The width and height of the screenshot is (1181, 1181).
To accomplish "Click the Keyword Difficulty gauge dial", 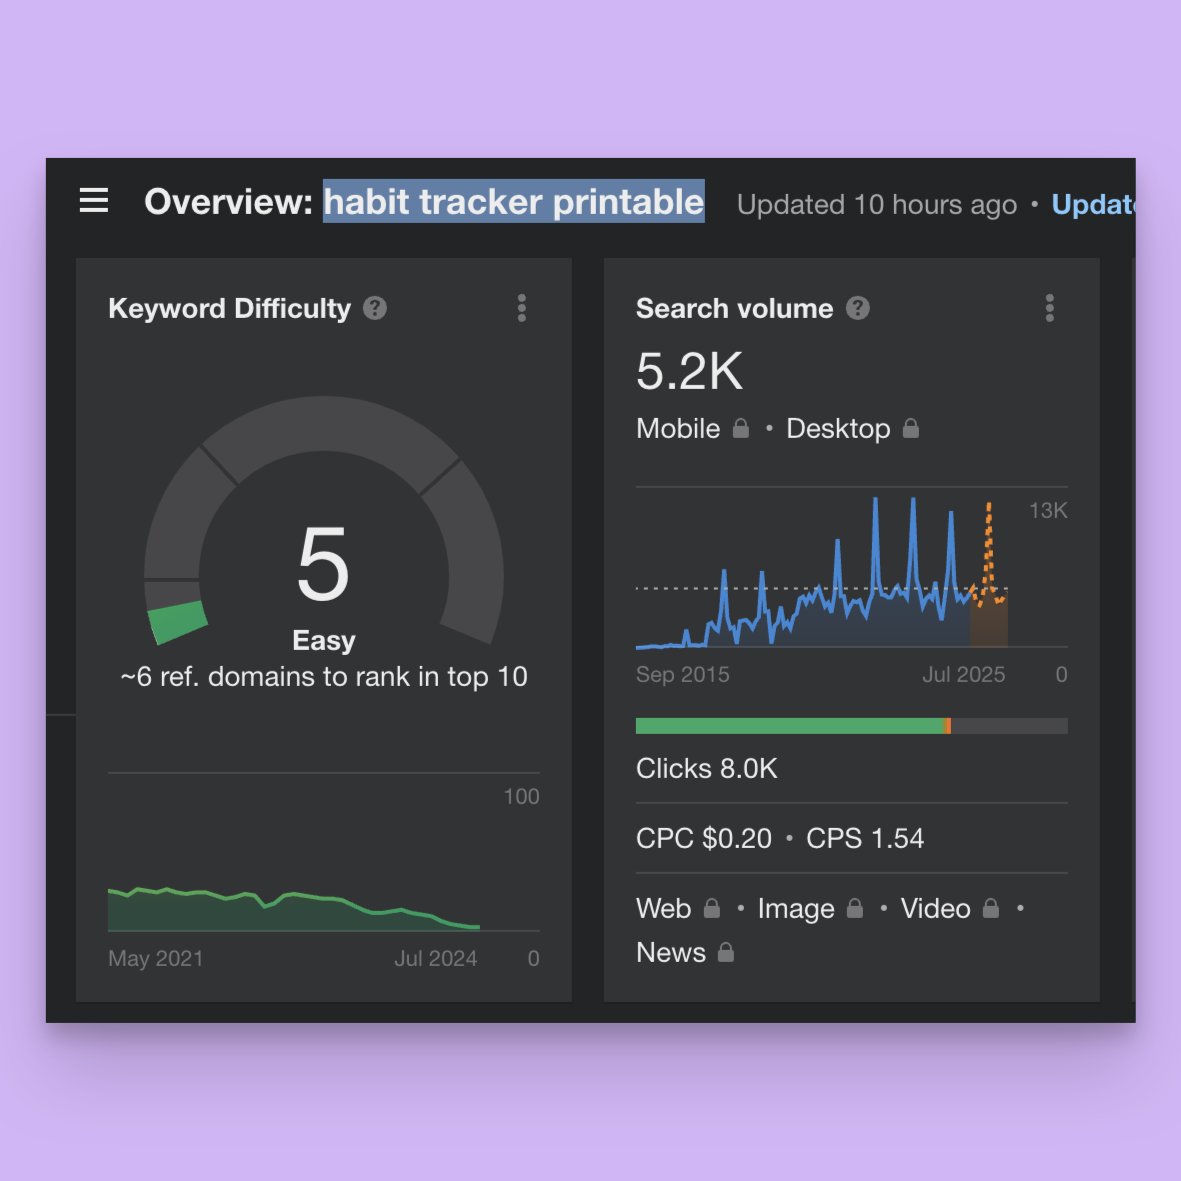I will pyautogui.click(x=324, y=520).
